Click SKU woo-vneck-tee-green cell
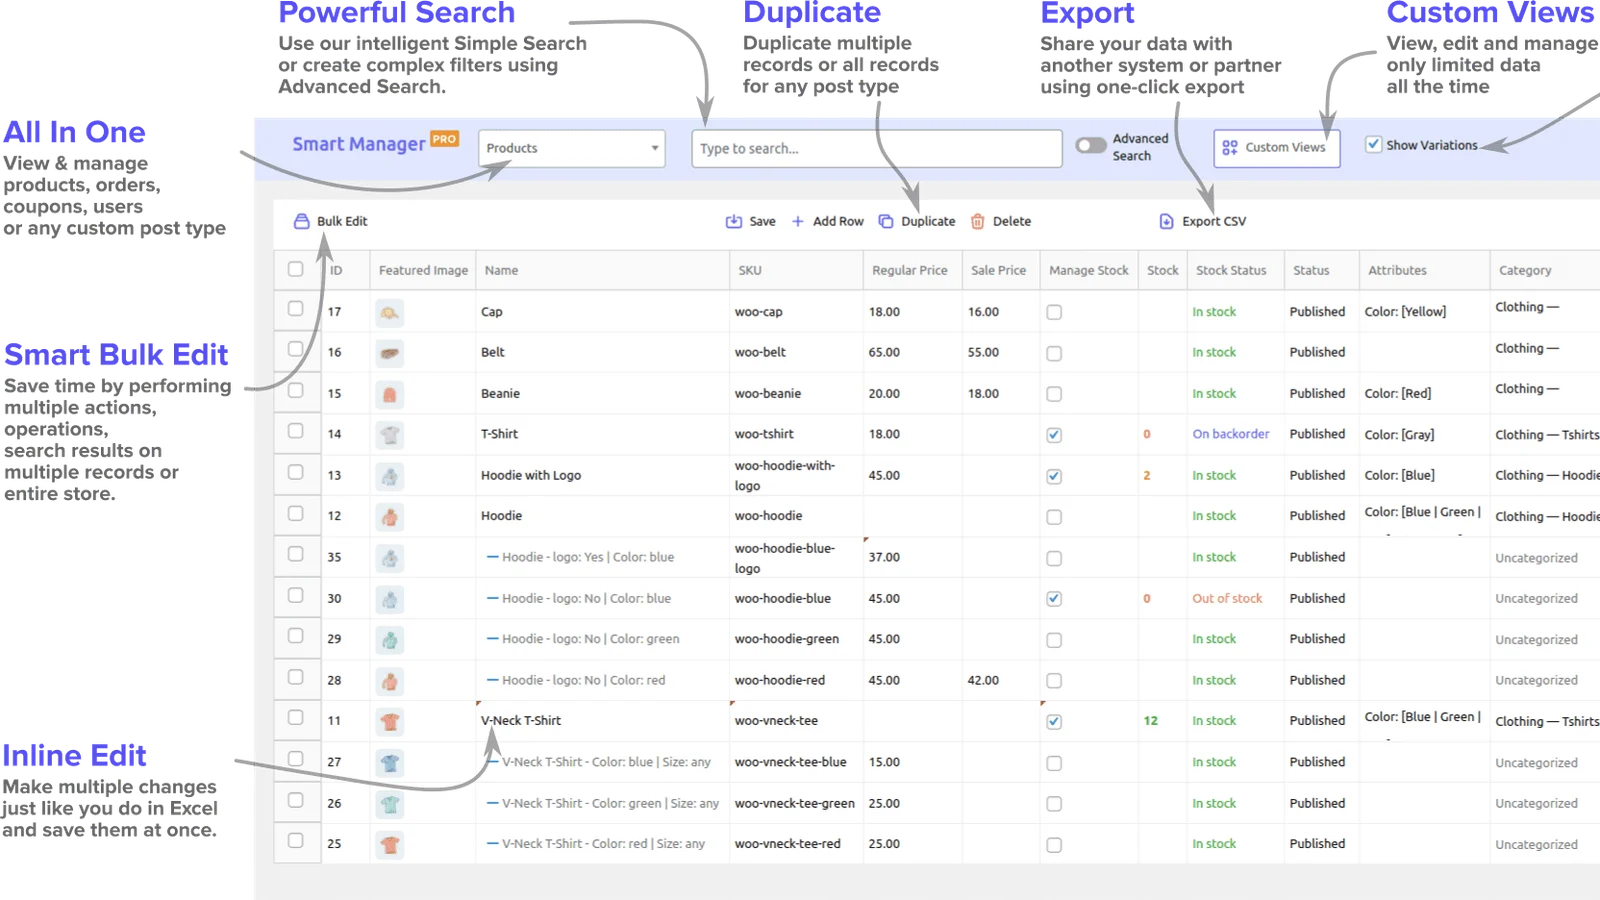Viewport: 1600px width, 900px height. coord(795,804)
